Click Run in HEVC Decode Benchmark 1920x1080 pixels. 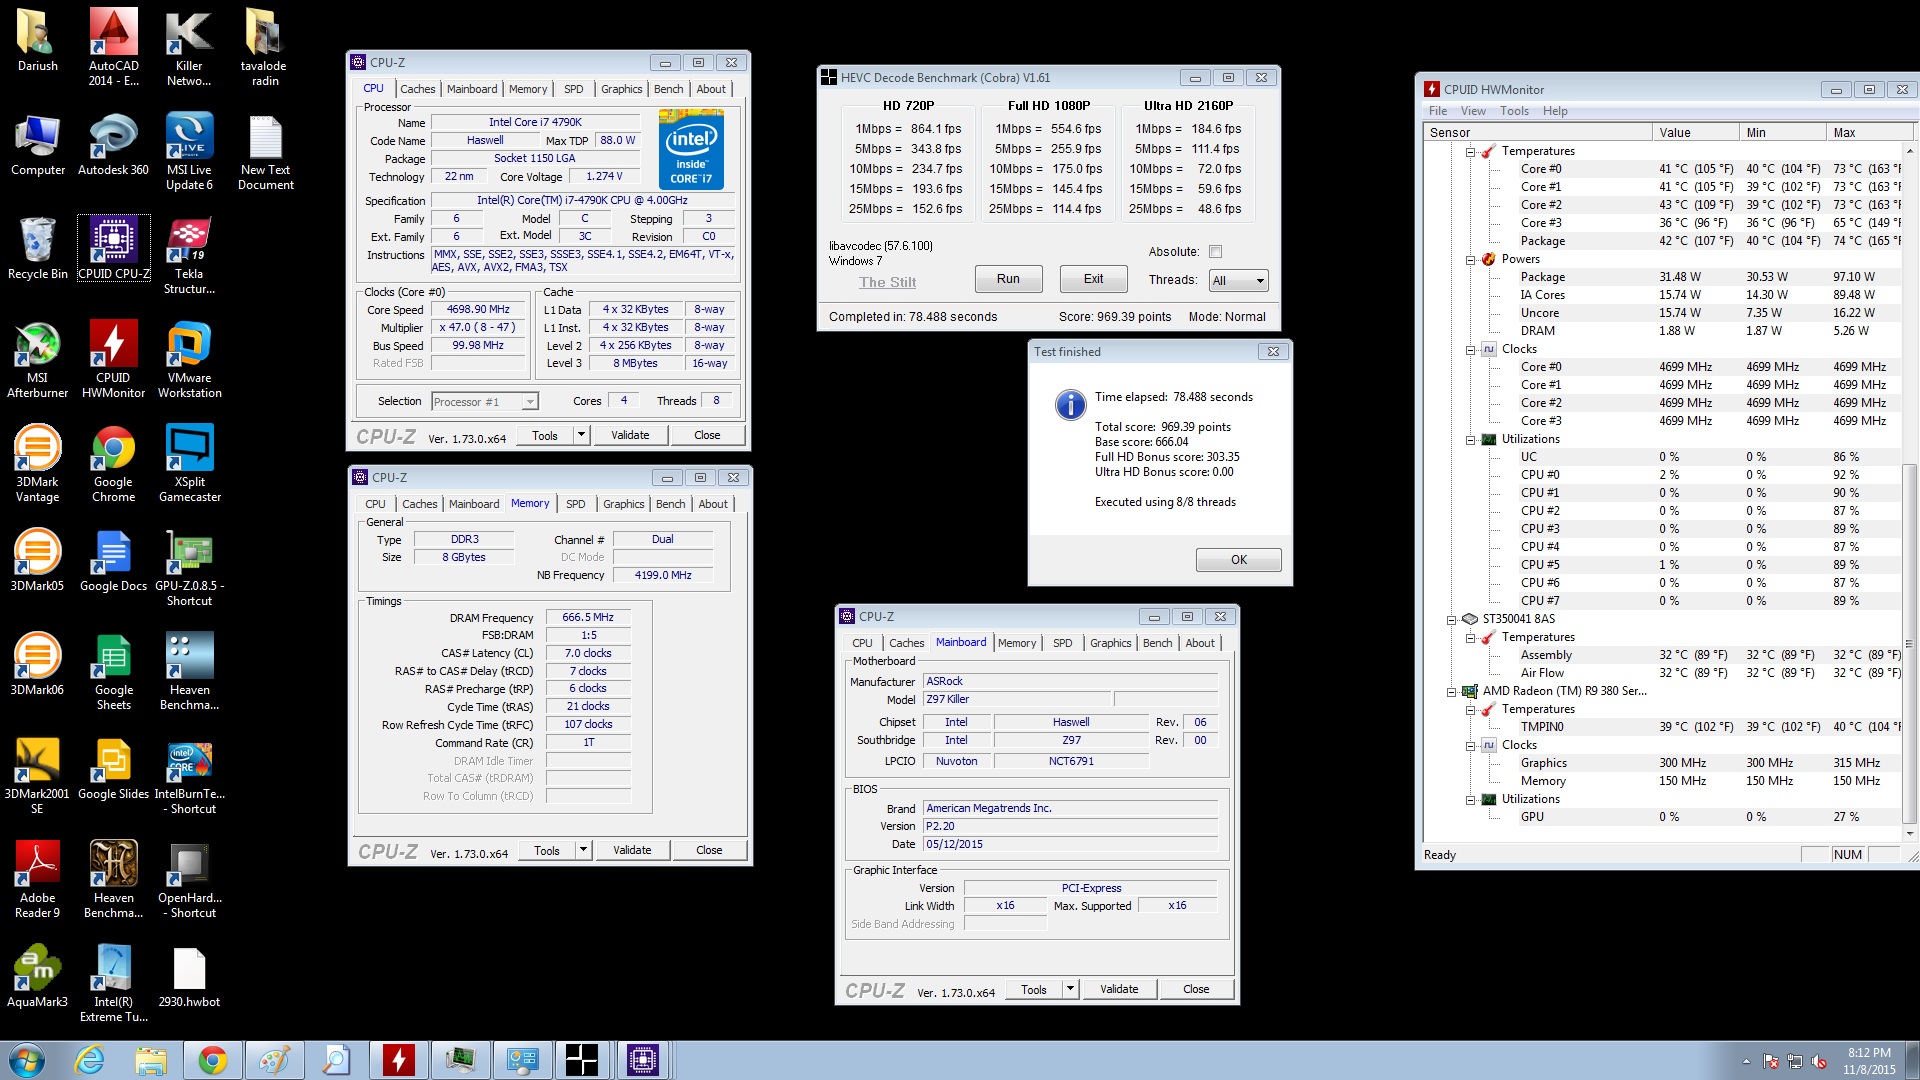1008,279
